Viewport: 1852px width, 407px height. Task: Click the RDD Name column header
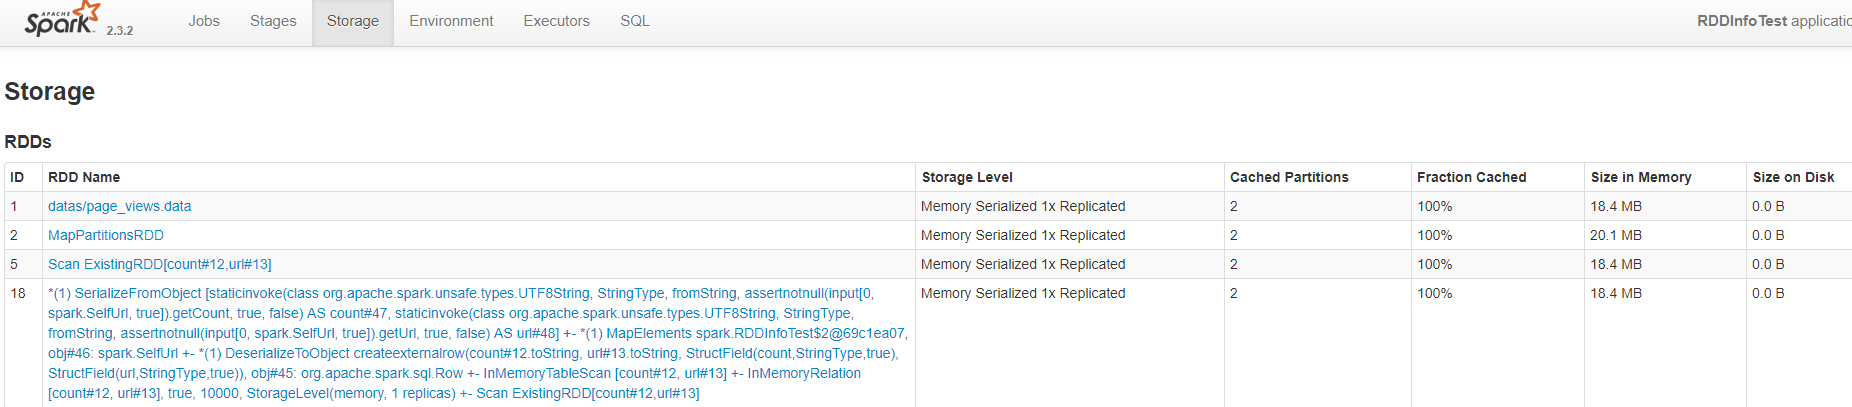(x=84, y=177)
